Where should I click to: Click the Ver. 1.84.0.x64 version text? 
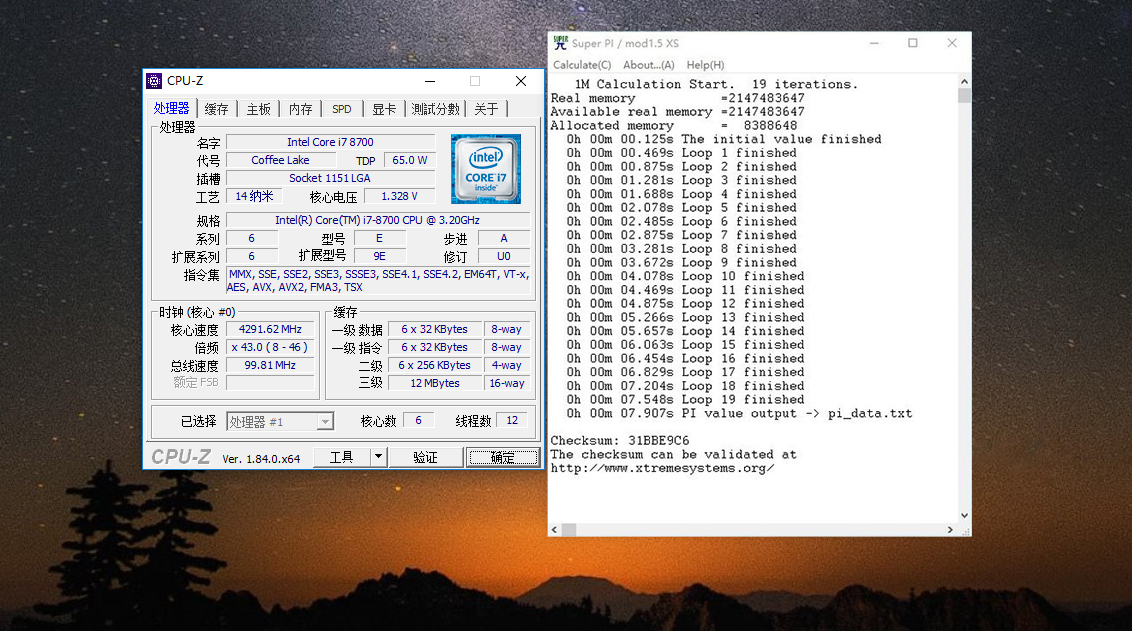point(261,458)
